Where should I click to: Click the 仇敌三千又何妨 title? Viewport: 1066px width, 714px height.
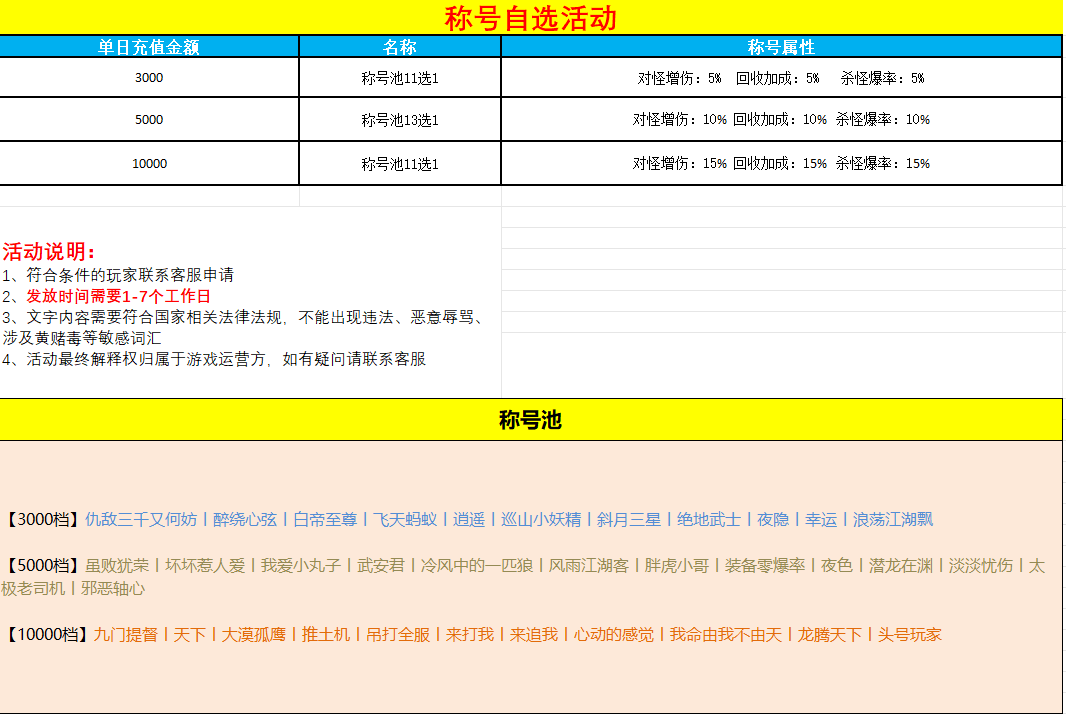point(141,520)
